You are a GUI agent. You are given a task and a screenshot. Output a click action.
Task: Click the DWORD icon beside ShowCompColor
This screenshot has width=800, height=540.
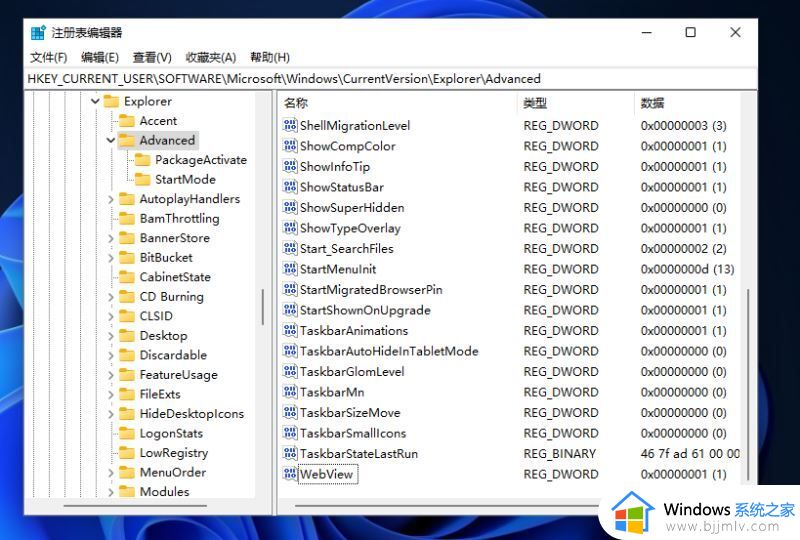(290, 145)
